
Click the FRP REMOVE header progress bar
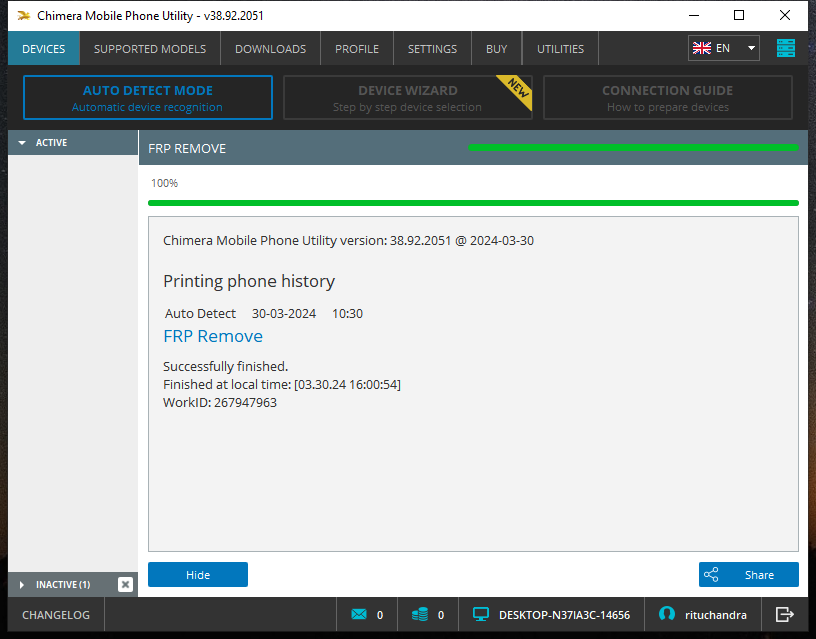(x=633, y=147)
